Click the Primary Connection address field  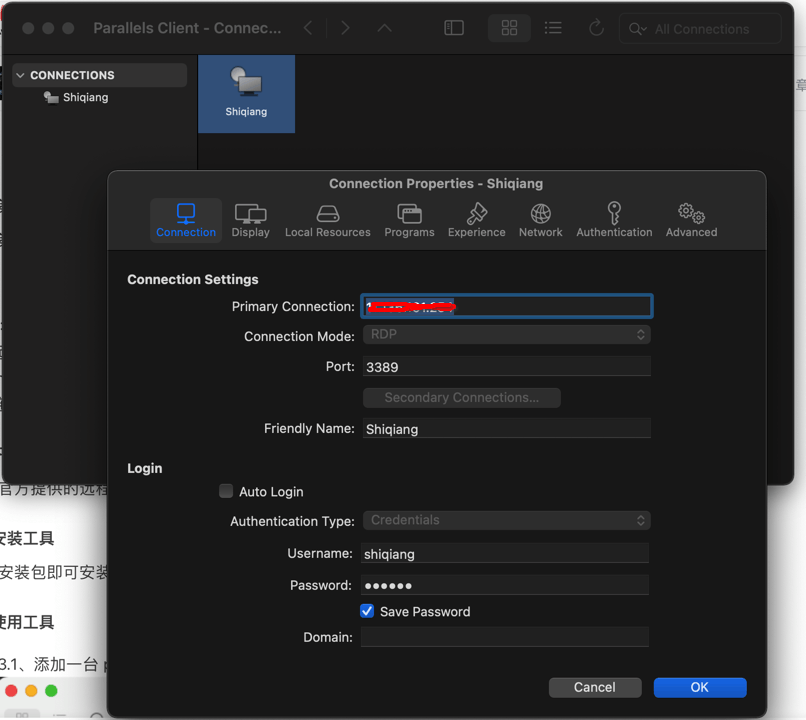tap(507, 306)
